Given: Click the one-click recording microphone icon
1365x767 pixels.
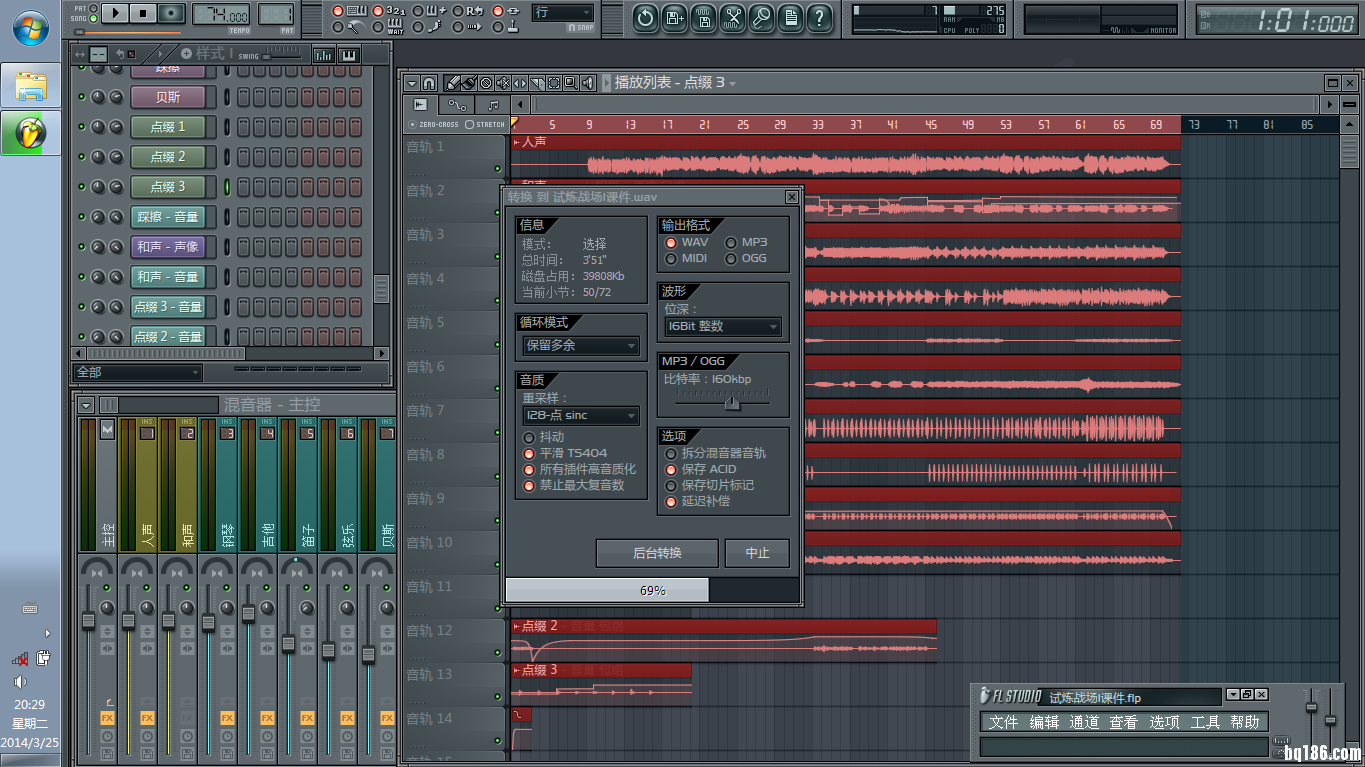Looking at the screenshot, I should [762, 16].
